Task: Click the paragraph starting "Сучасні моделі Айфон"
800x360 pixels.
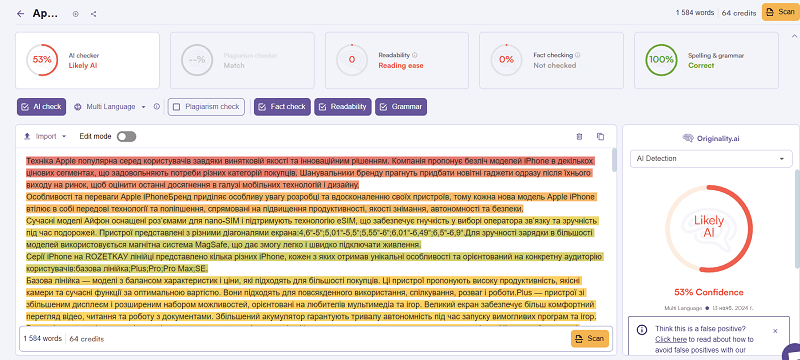Action: (312, 233)
